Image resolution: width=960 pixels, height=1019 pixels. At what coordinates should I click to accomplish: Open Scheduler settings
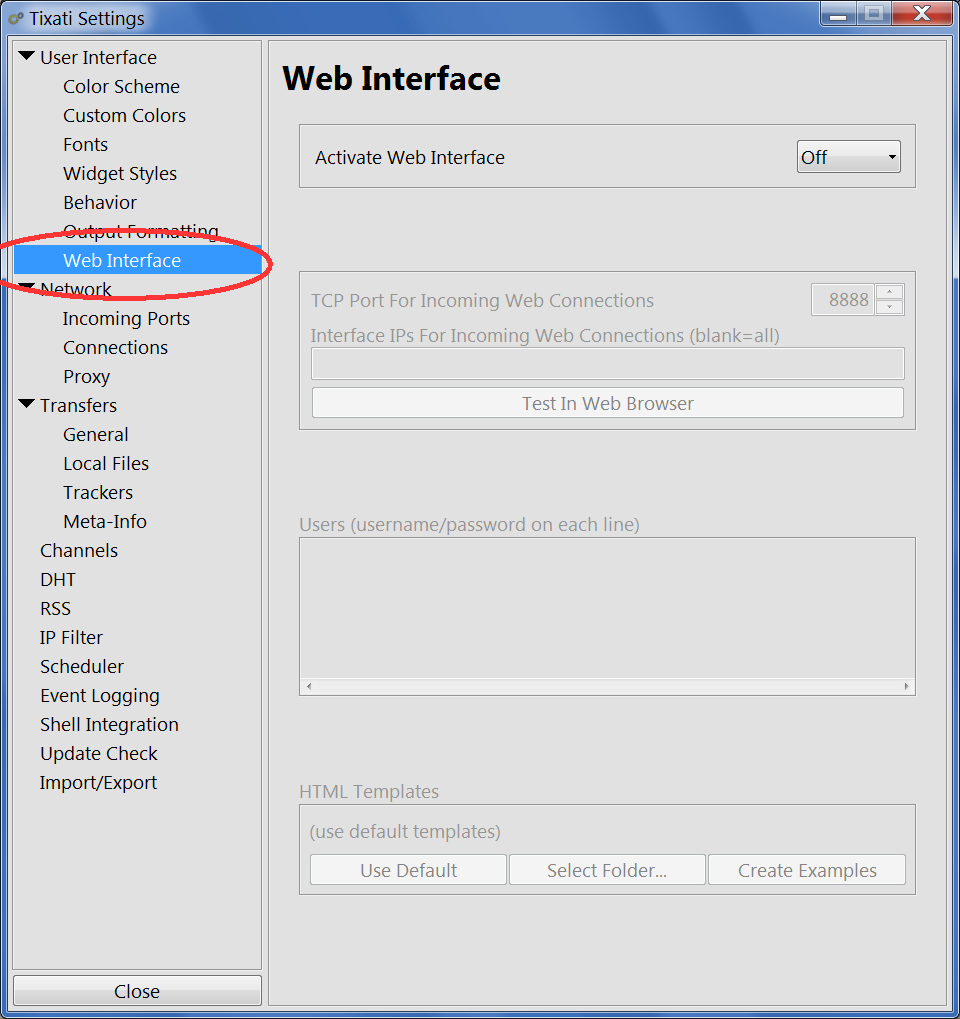click(x=82, y=667)
